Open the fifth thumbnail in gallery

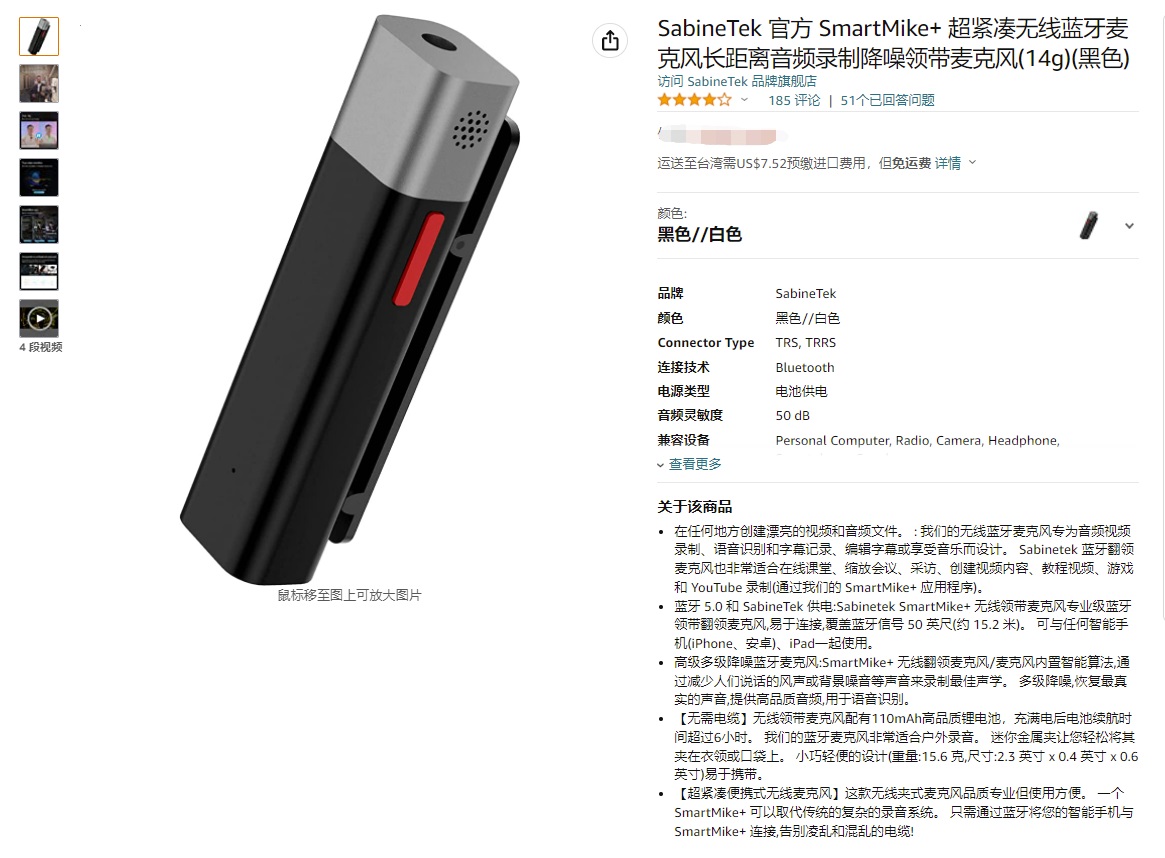[x=39, y=224]
